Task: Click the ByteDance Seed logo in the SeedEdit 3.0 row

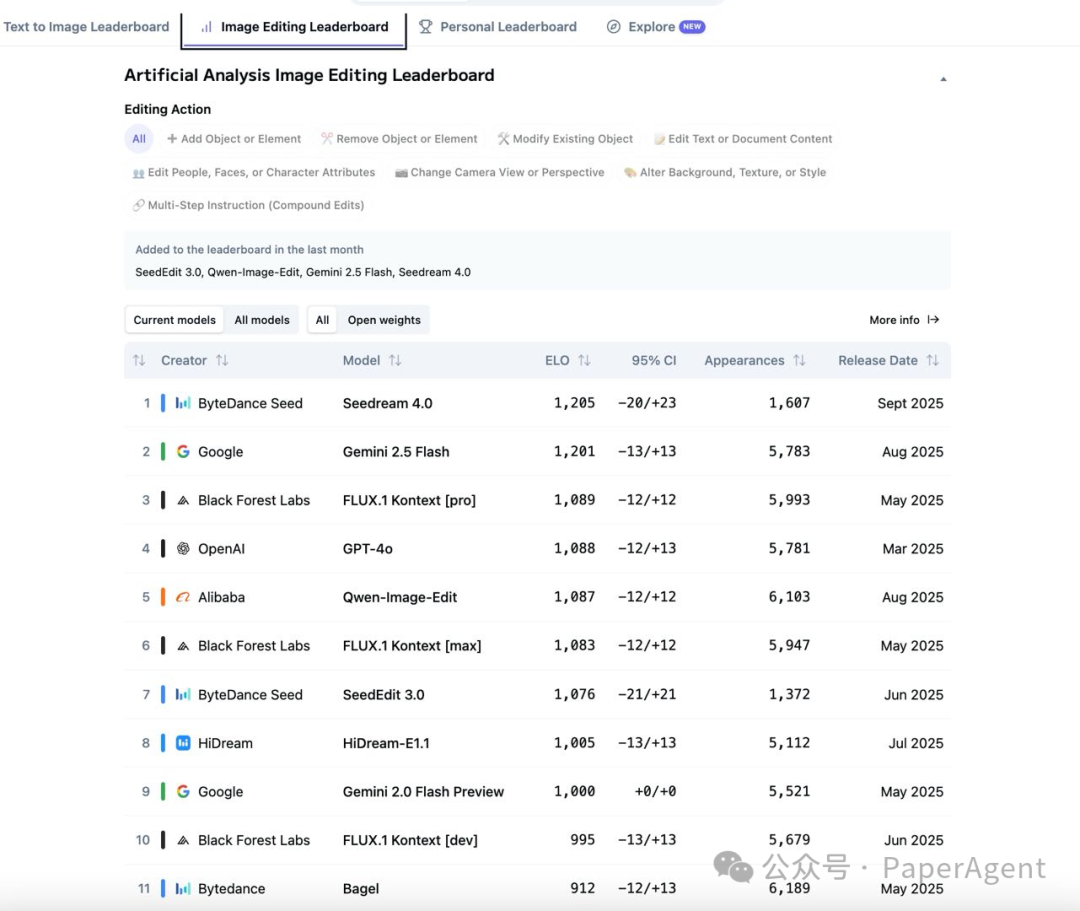Action: point(183,694)
